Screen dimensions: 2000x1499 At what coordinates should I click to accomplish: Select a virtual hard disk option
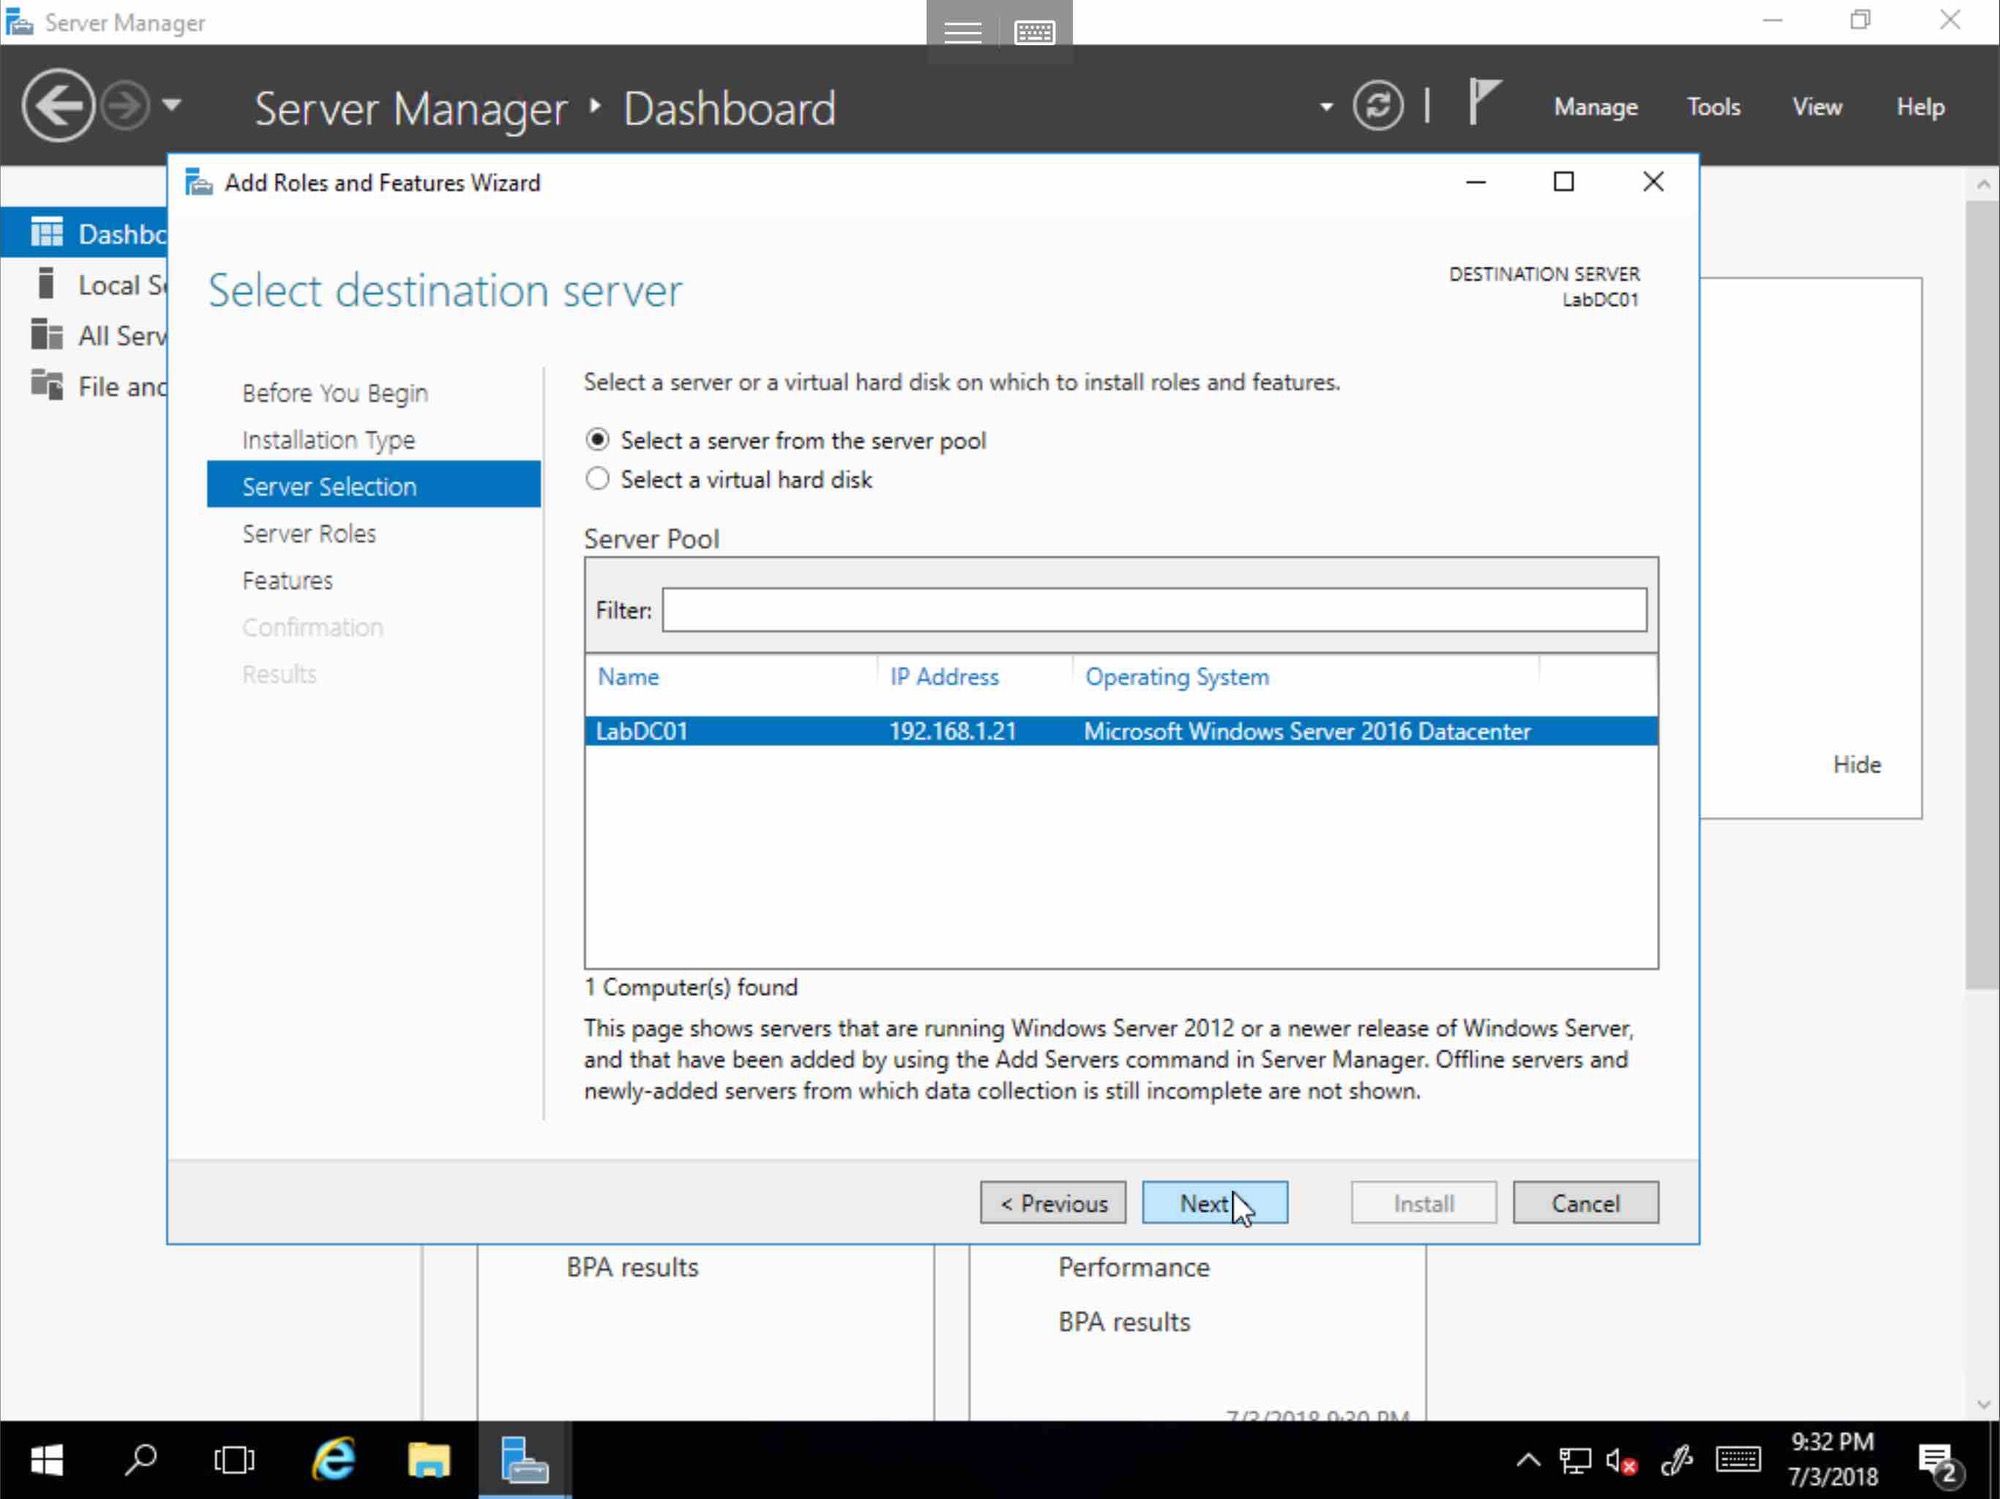pos(597,479)
